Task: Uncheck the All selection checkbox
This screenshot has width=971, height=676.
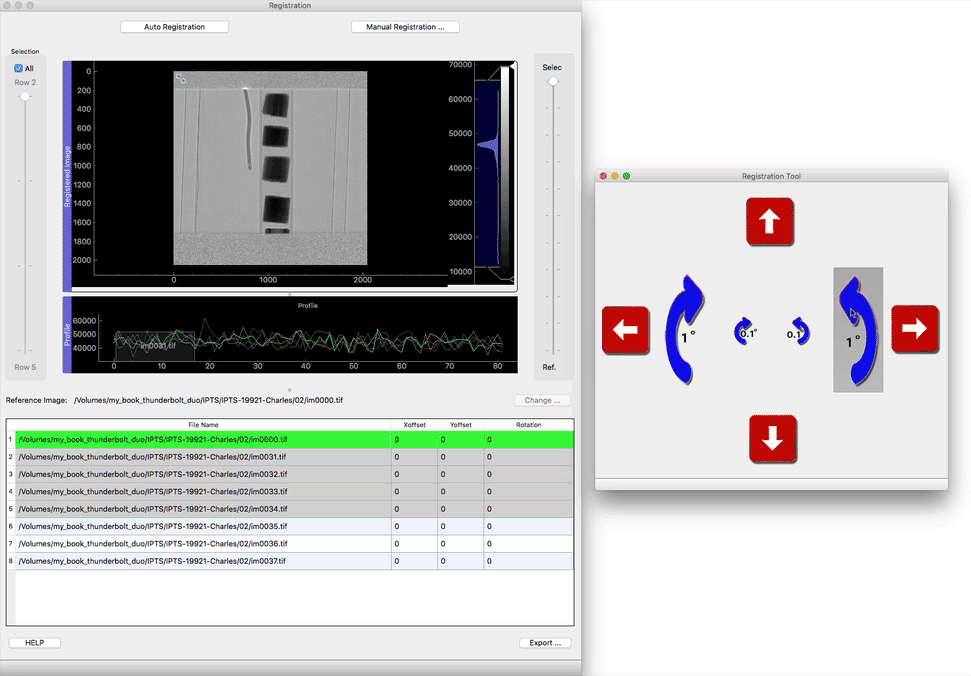Action: click(x=19, y=68)
